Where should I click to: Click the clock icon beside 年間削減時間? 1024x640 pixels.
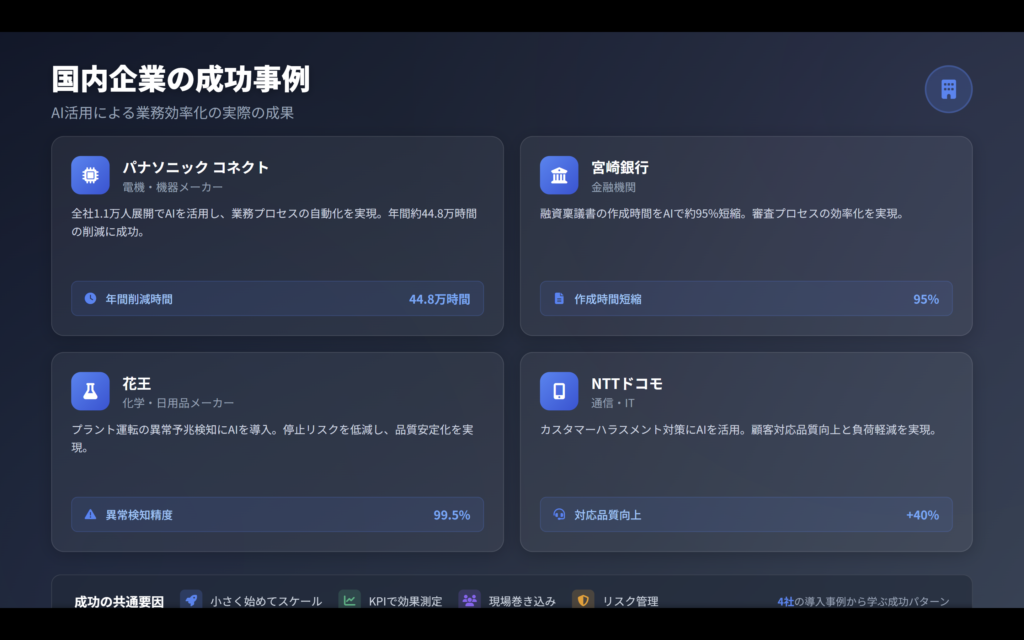pyautogui.click(x=90, y=298)
